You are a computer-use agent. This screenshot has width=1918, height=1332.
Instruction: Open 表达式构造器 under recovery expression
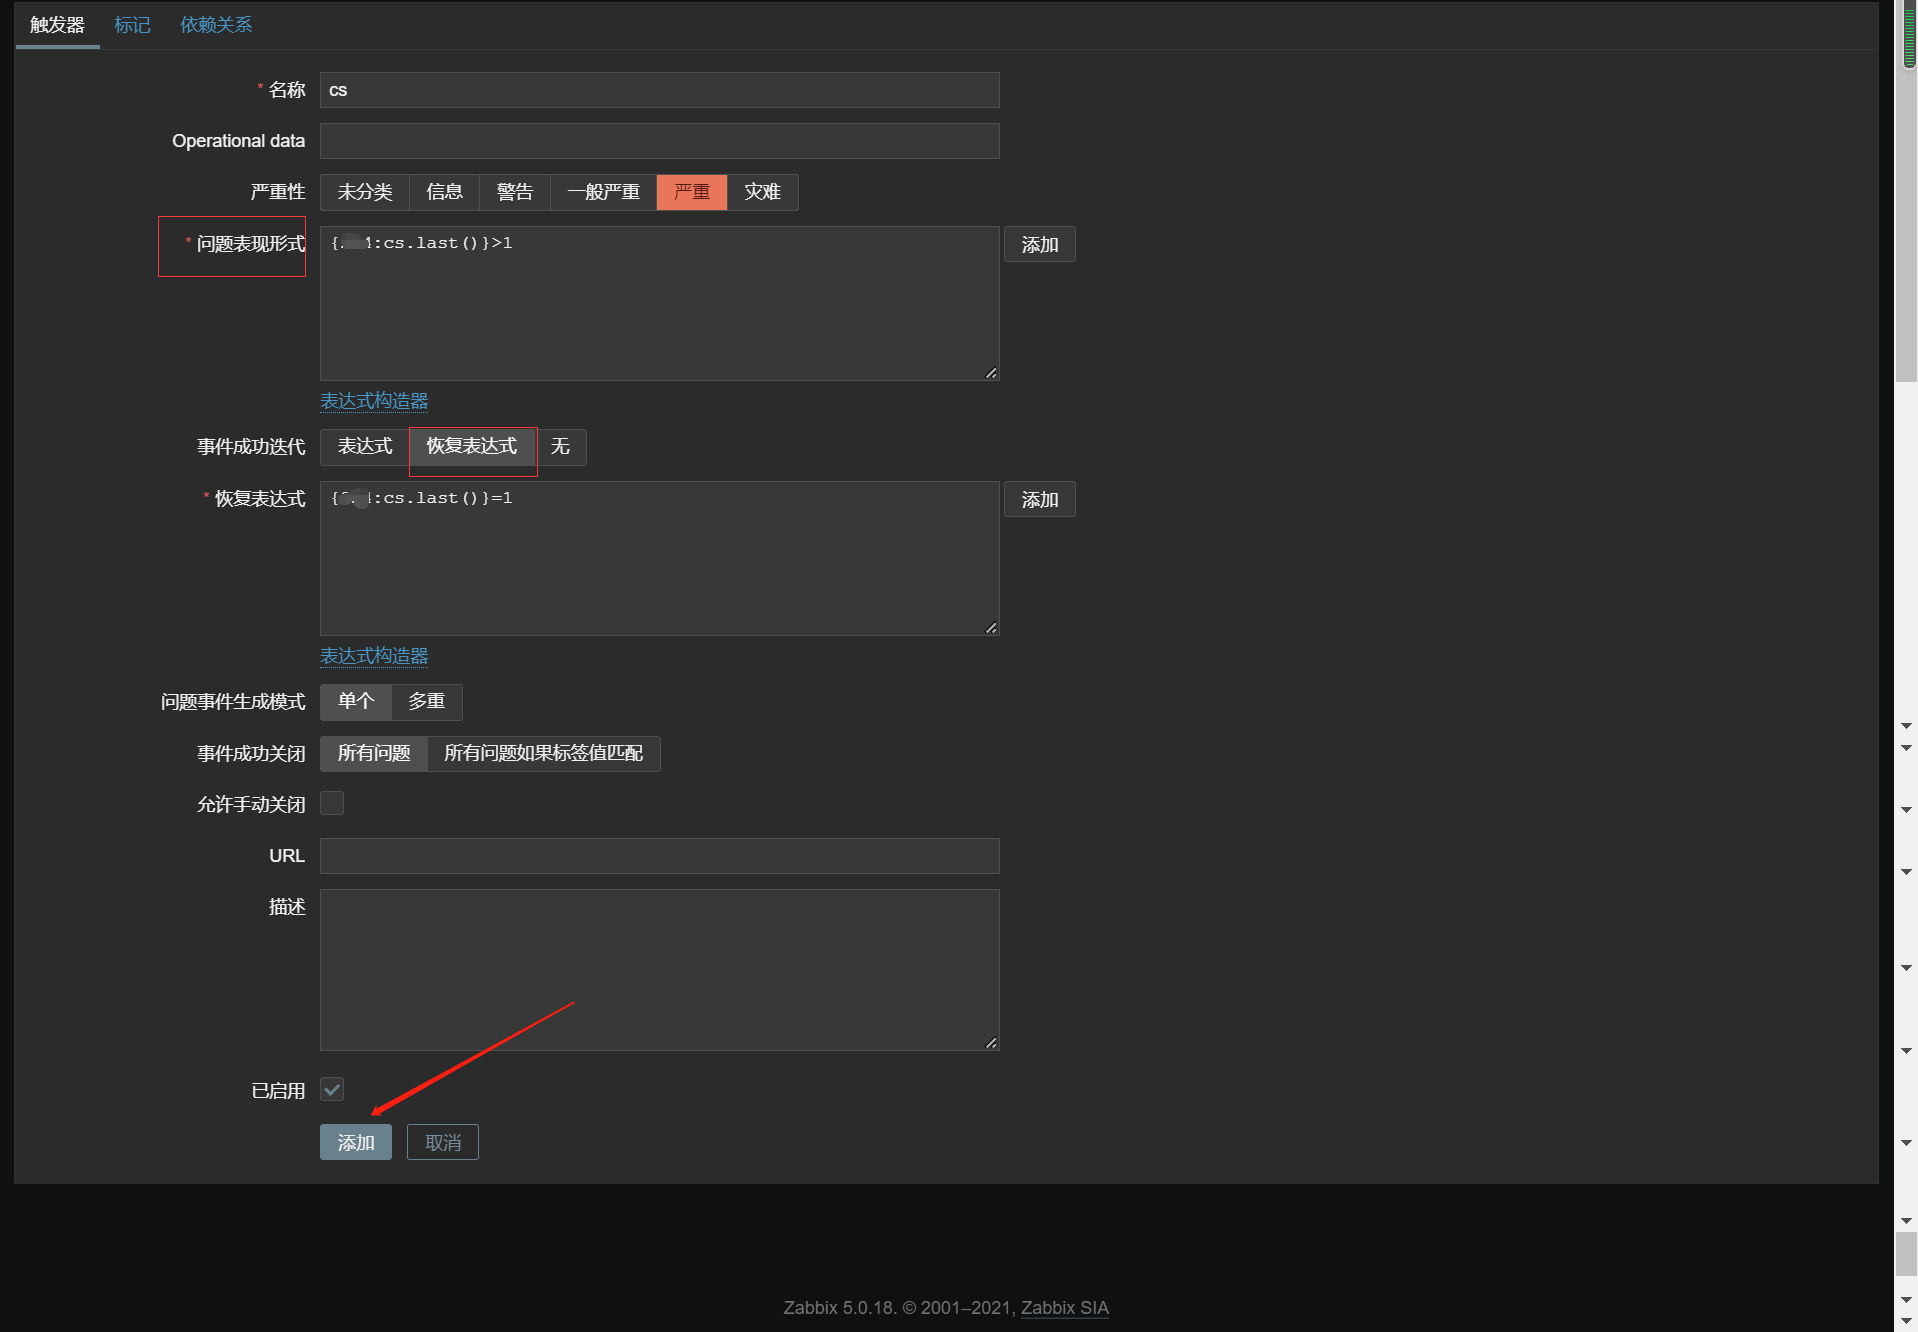pos(374,656)
